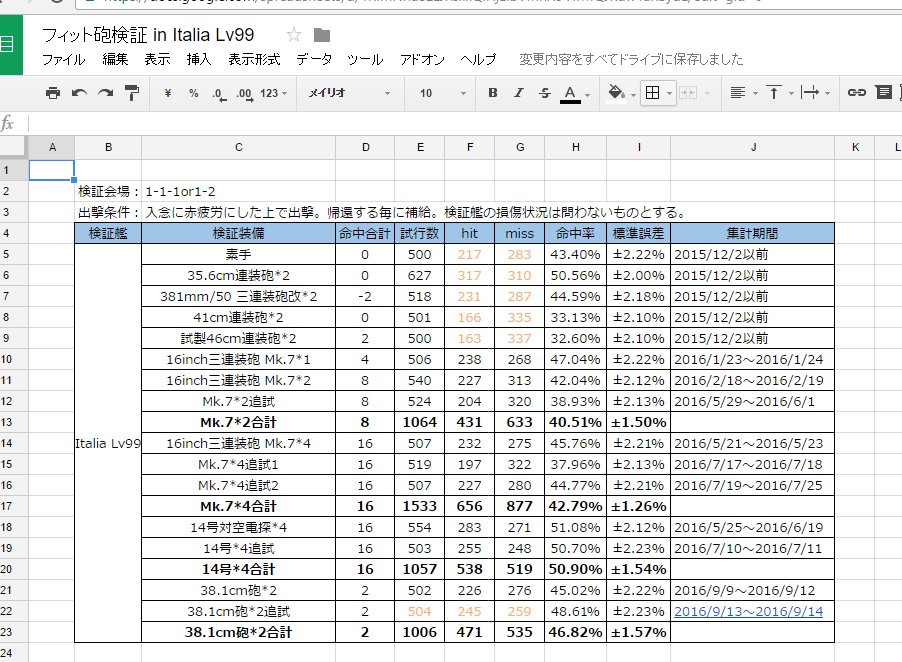This screenshot has height=662, width=902.
Task: Select header cell 標準誤差
Action: (639, 234)
